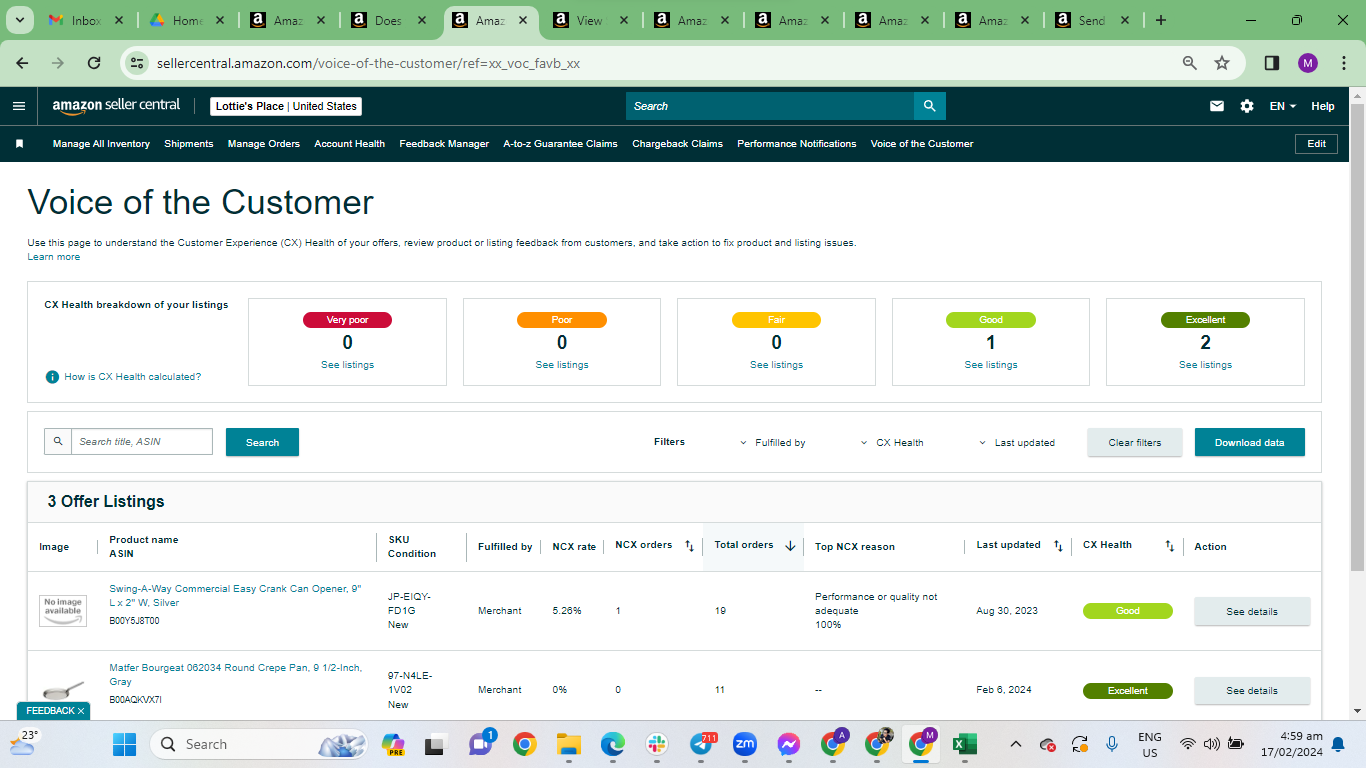Open A-to-z Guarantee Claims
Image resolution: width=1366 pixels, height=768 pixels.
560,144
